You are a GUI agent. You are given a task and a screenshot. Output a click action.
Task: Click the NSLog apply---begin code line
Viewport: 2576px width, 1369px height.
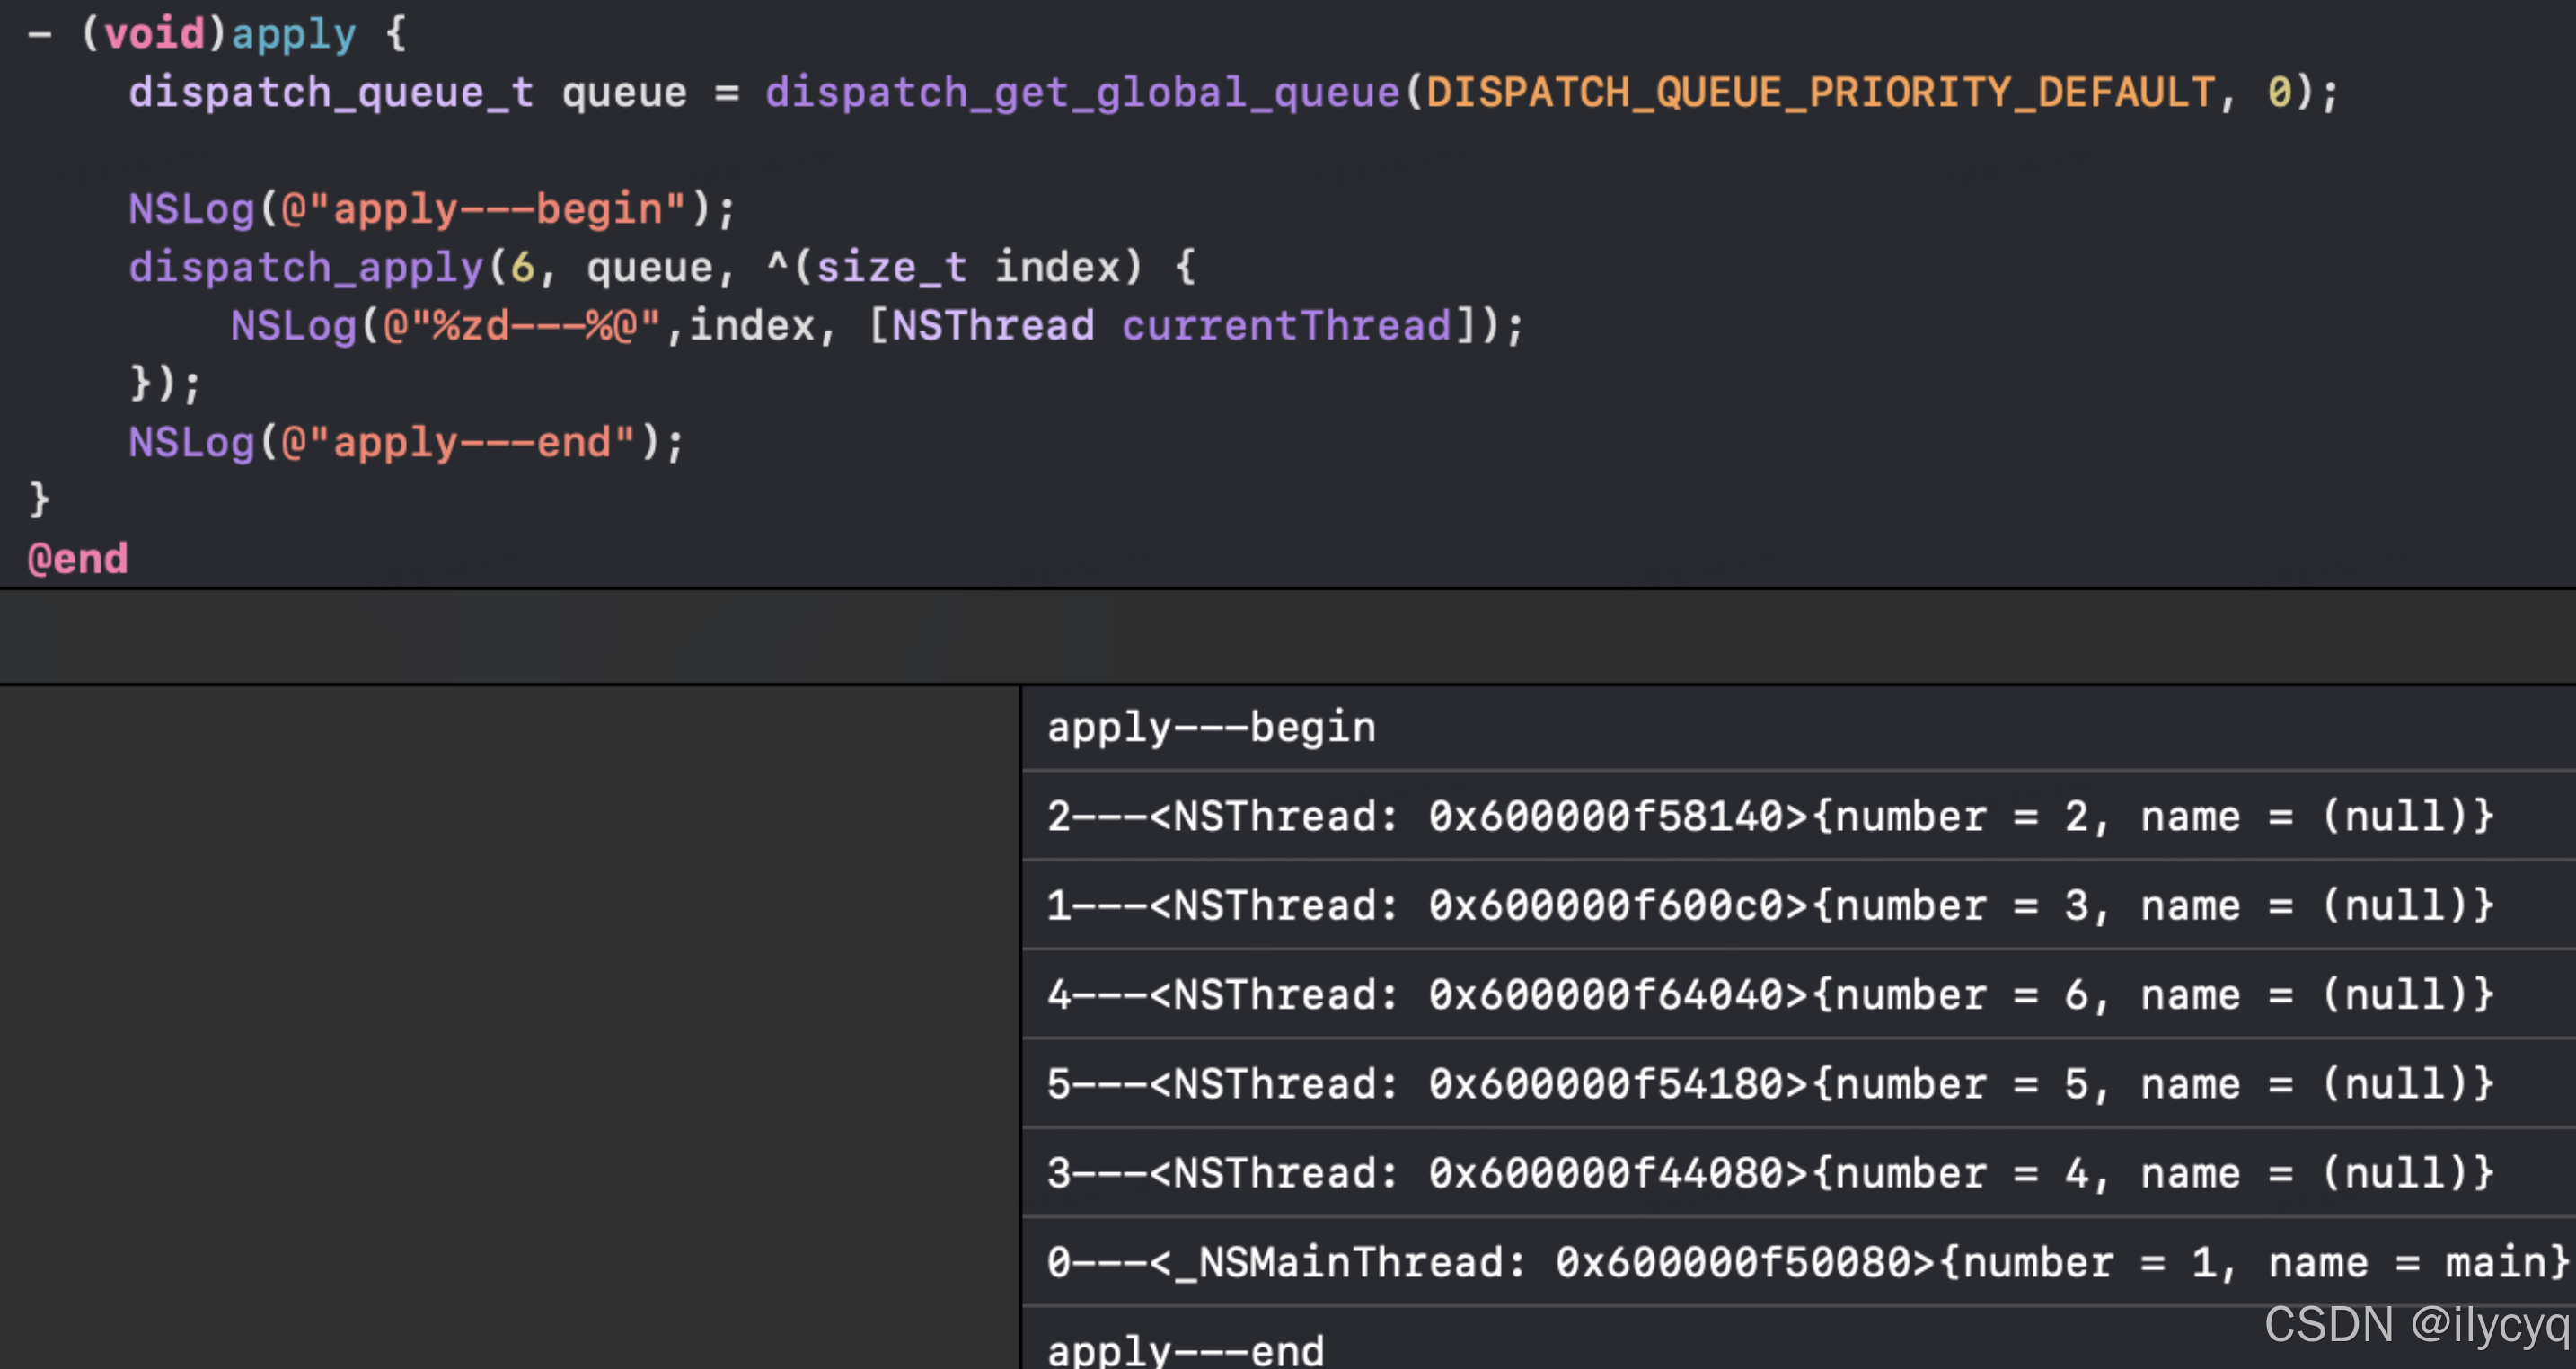tap(432, 209)
